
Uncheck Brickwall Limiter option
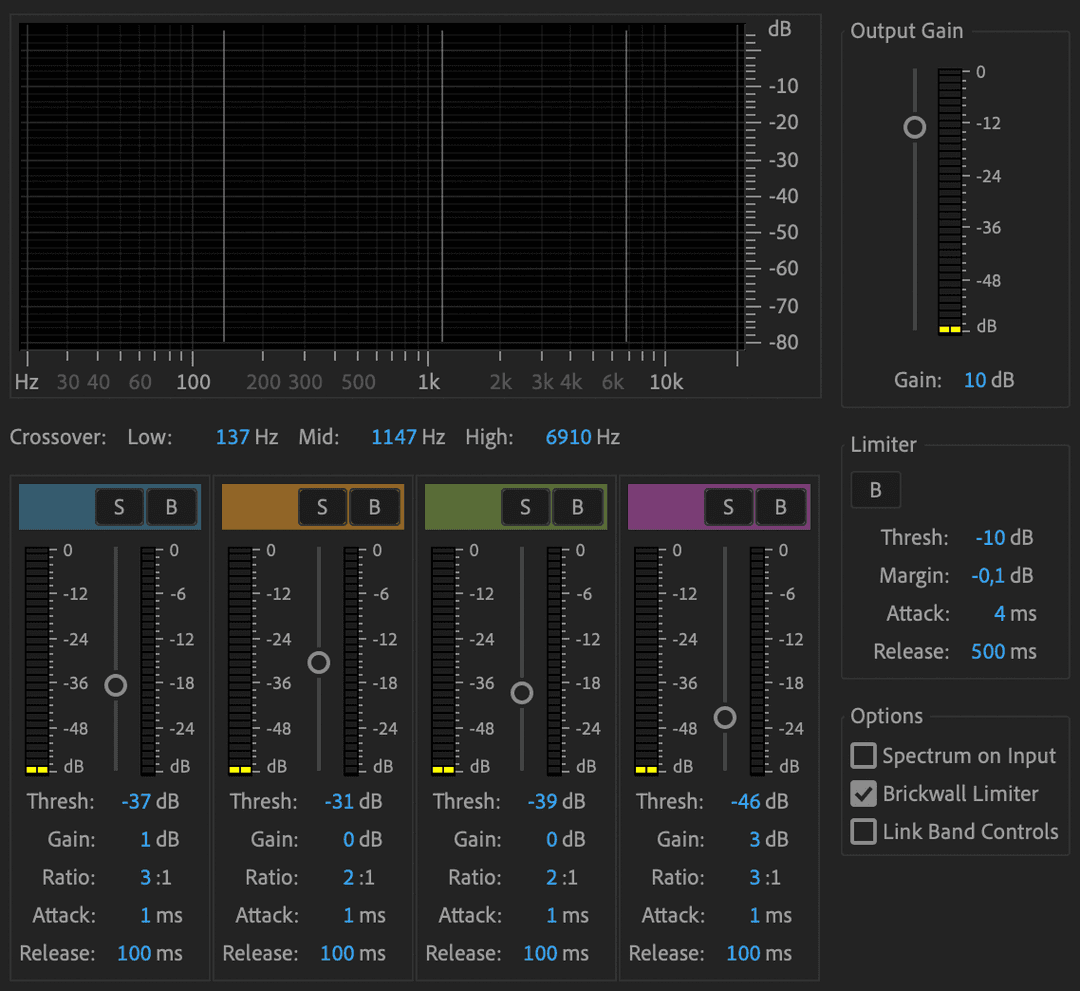(x=863, y=793)
